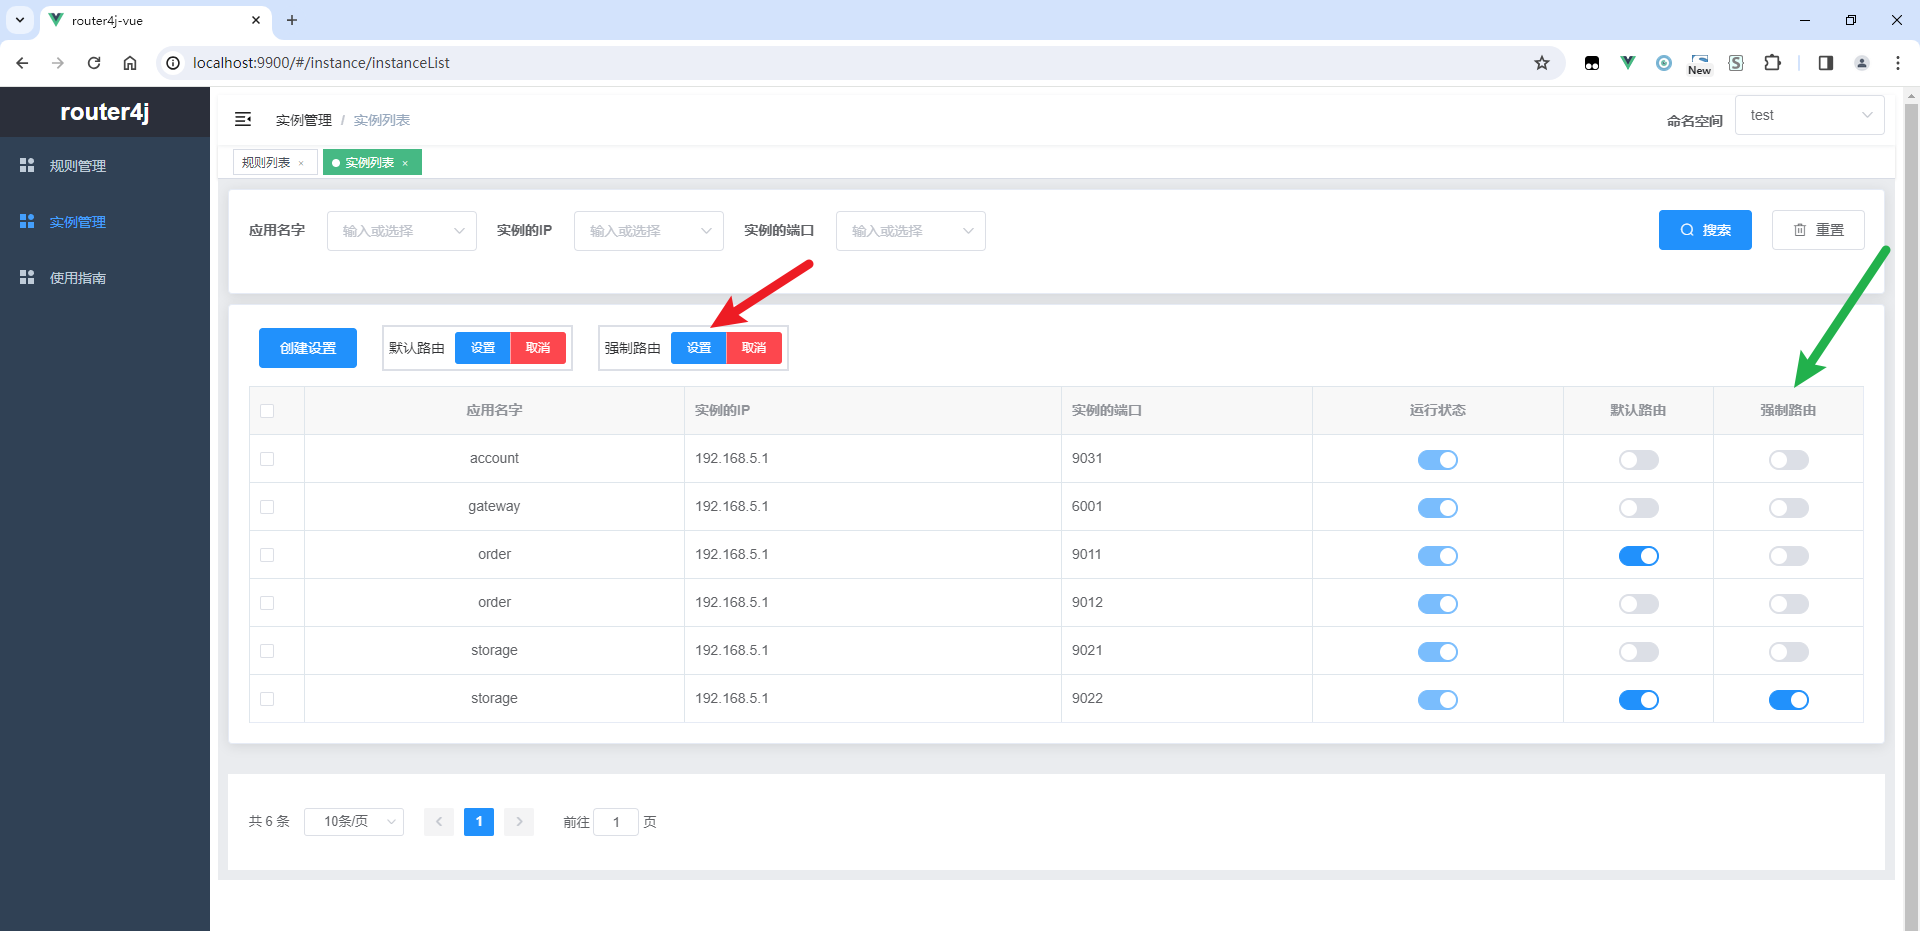The width and height of the screenshot is (1920, 931).
Task: Bookmark the page with the star icon
Action: 1542,62
